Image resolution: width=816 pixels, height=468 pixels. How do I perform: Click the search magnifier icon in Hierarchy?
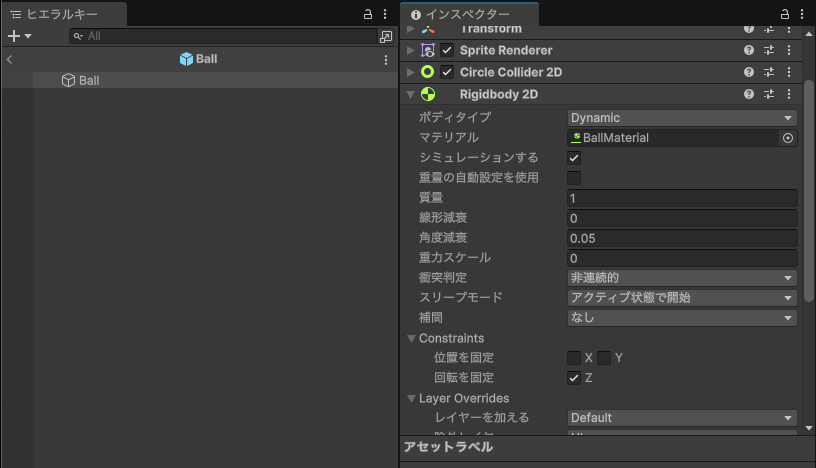pyautogui.click(x=78, y=36)
